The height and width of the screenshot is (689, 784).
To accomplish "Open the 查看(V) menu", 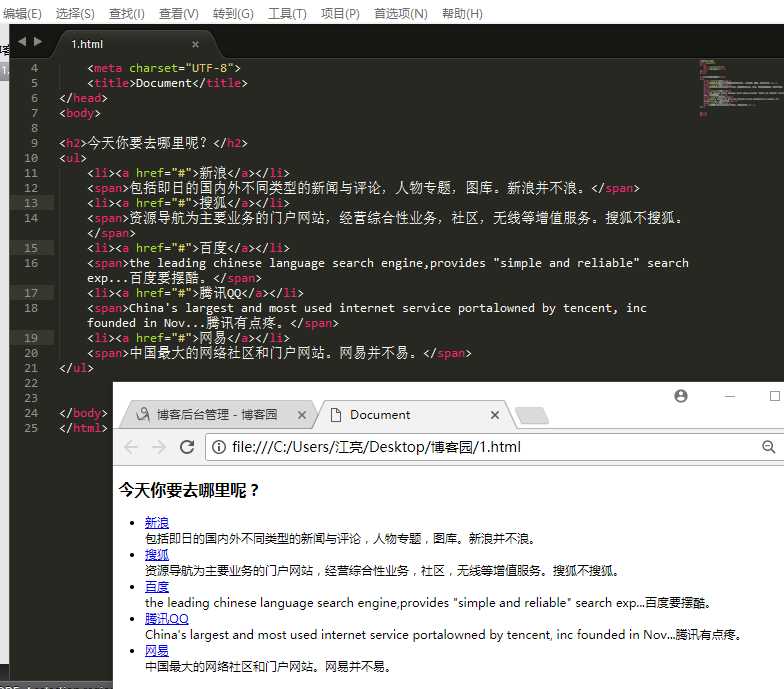I will pyautogui.click(x=178, y=14).
